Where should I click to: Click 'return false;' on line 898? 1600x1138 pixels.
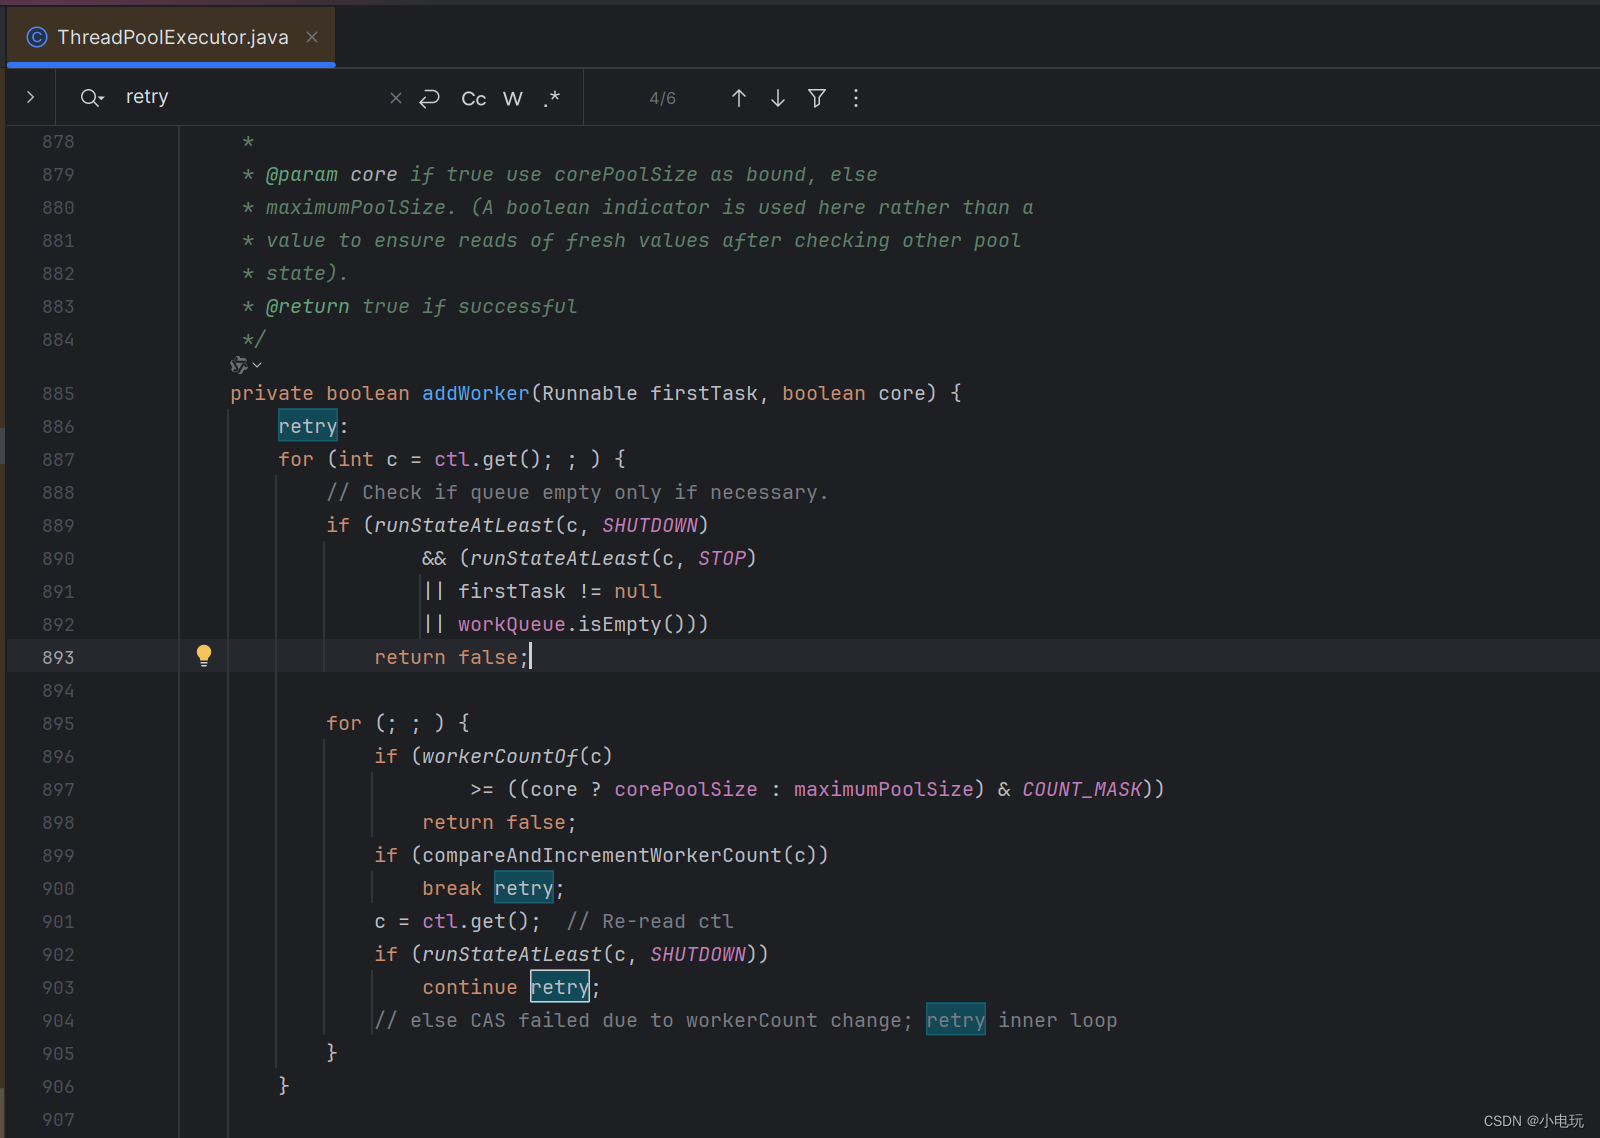pos(499,822)
